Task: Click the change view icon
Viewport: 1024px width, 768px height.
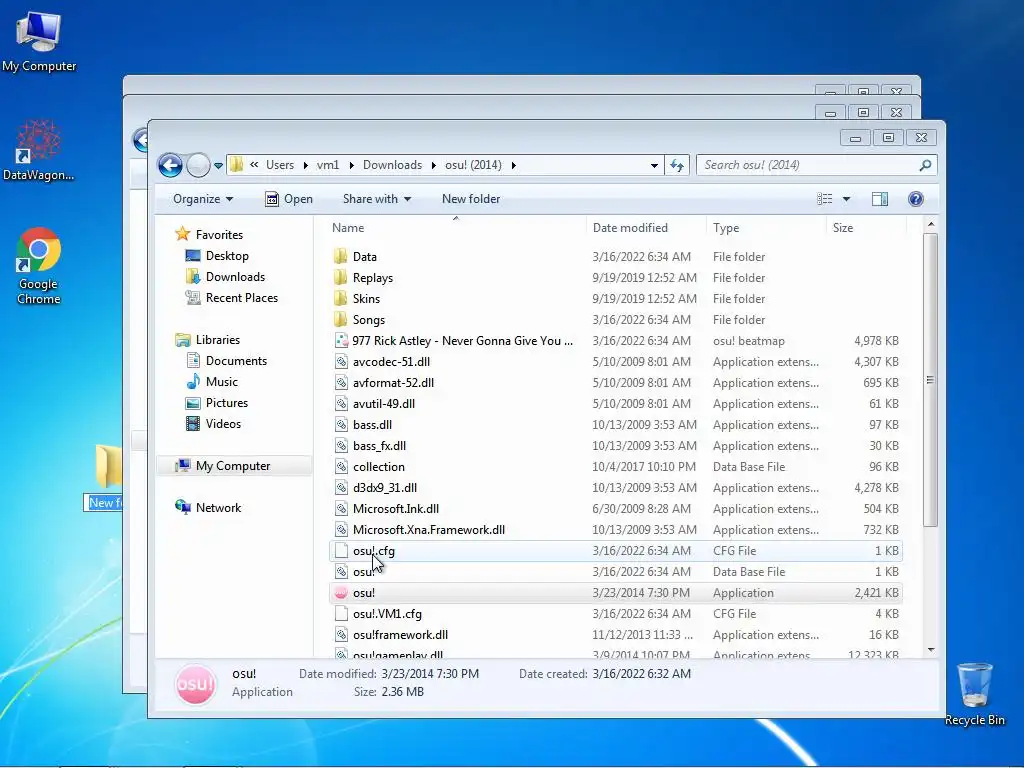Action: (825, 199)
